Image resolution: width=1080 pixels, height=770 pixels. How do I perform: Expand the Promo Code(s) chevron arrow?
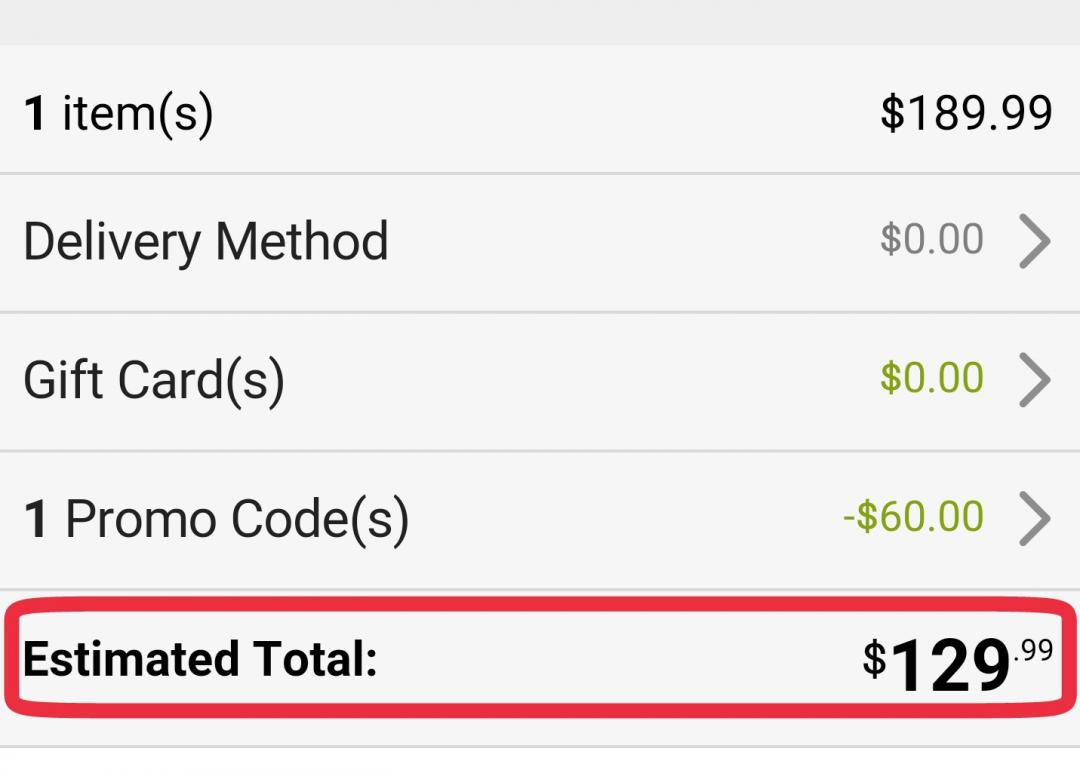tap(1035, 519)
